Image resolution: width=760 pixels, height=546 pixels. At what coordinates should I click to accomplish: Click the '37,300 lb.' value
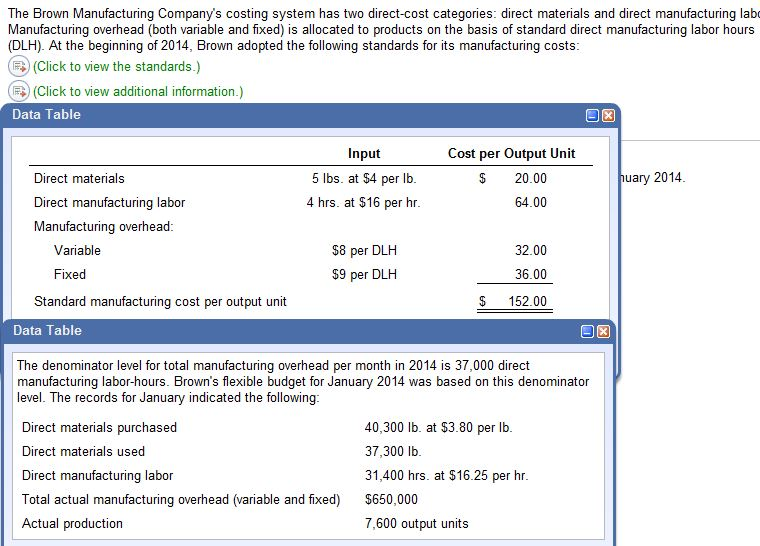[393, 451]
